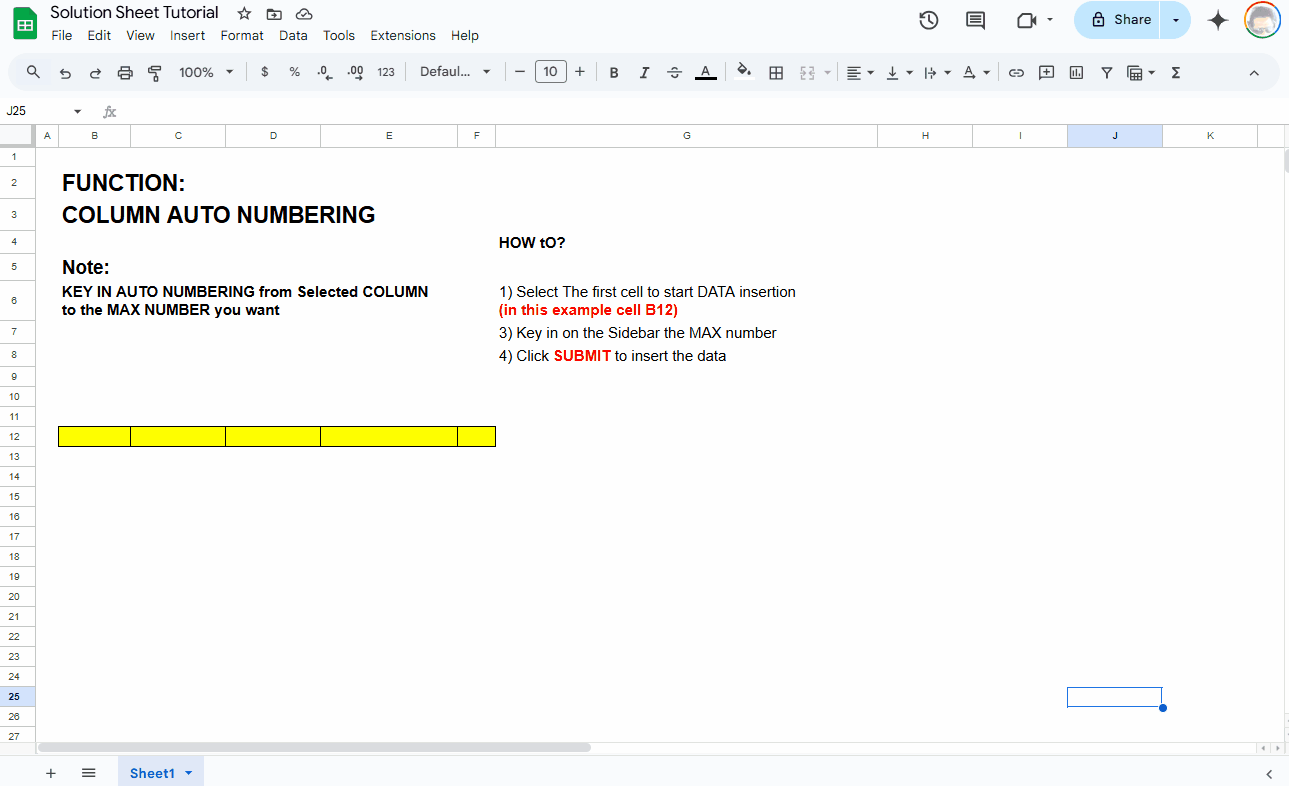Toggle italic formatting
This screenshot has width=1289, height=786.
(x=644, y=72)
